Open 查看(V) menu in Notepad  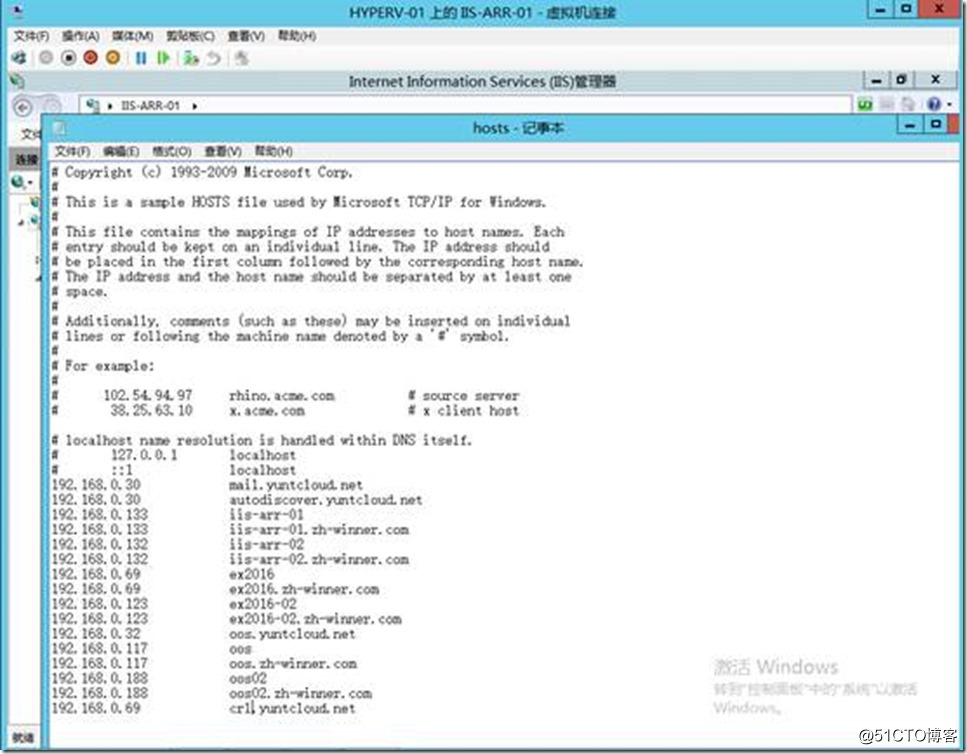pyautogui.click(x=223, y=151)
